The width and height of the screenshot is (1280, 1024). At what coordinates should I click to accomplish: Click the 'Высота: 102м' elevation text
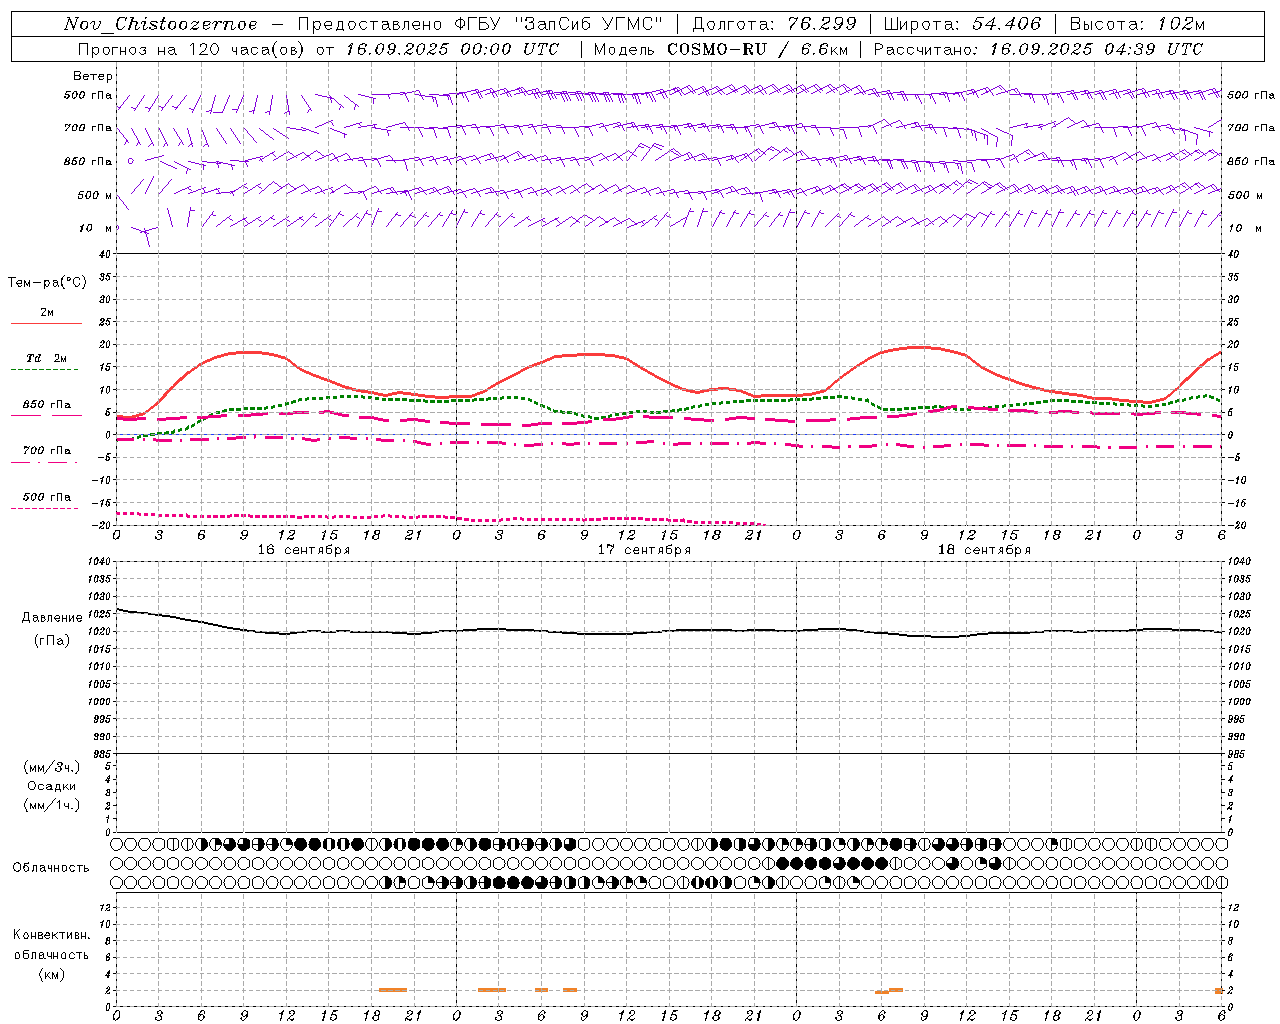click(1137, 24)
